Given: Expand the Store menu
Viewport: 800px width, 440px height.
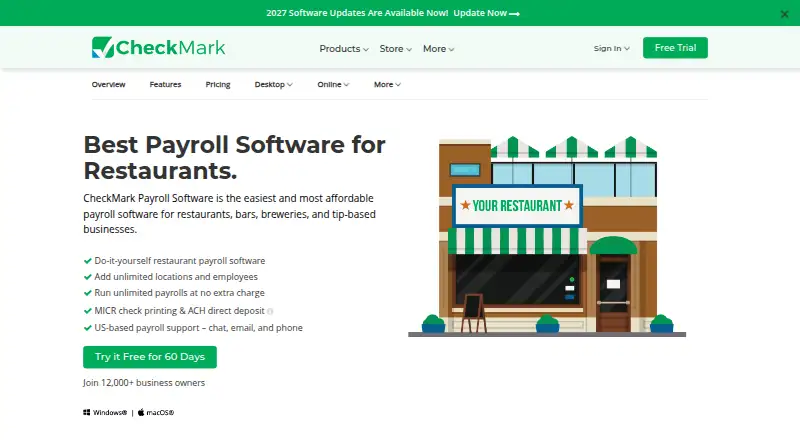Looking at the screenshot, I should tap(395, 48).
